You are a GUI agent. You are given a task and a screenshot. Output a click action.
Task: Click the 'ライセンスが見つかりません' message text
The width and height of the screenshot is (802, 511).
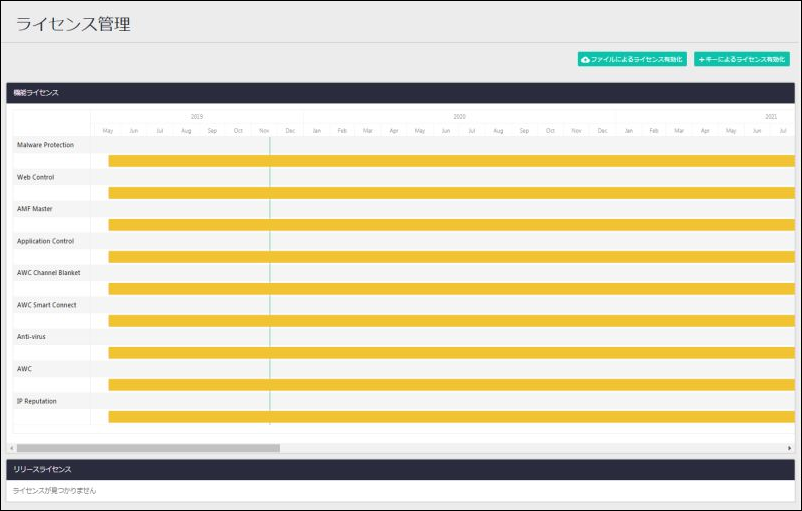click(x=54, y=491)
